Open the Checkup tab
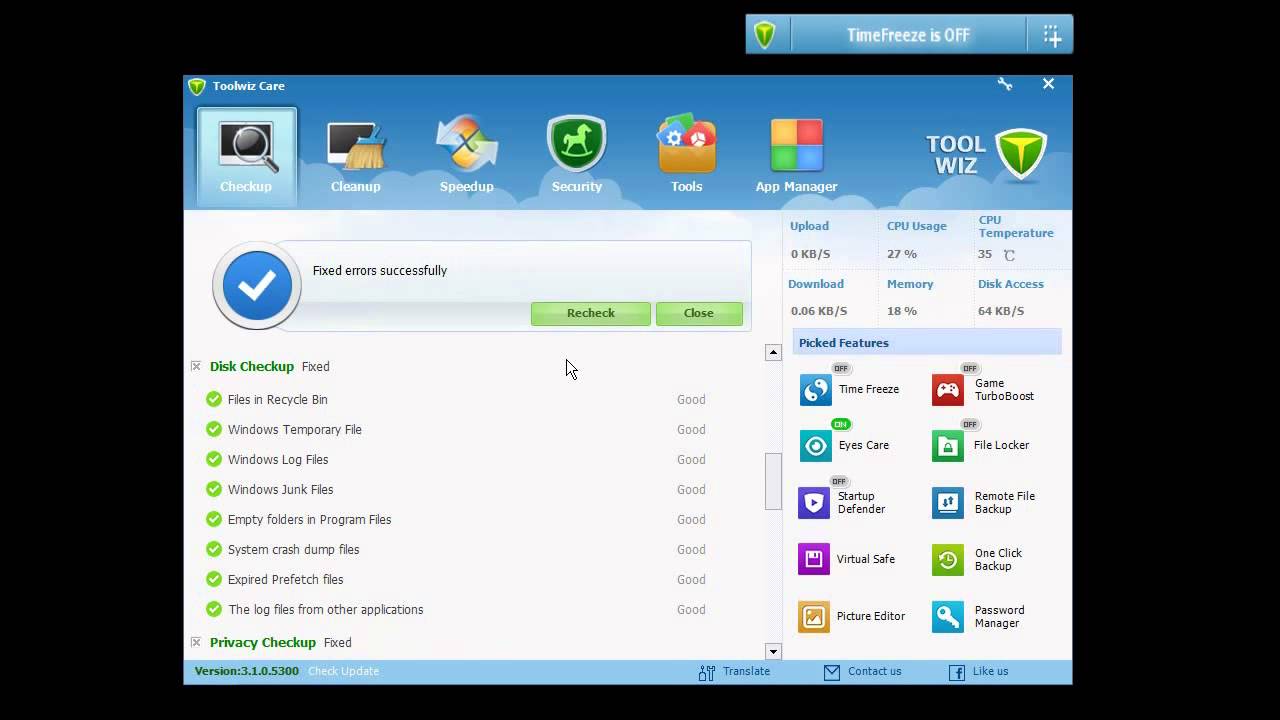This screenshot has height=720, width=1280. pos(246,156)
